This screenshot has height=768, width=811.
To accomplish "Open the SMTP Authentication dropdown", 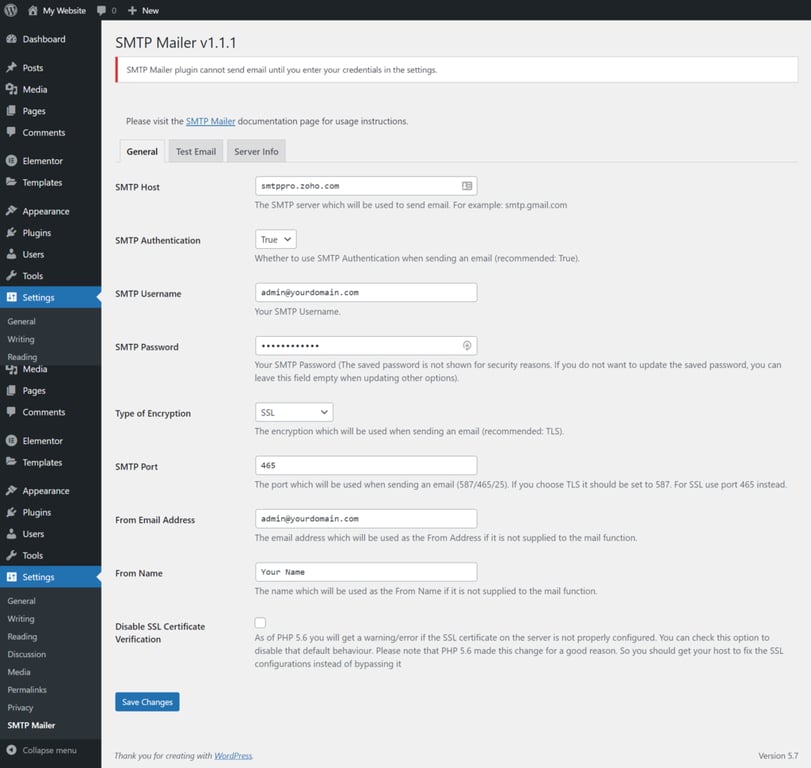I will [x=274, y=239].
